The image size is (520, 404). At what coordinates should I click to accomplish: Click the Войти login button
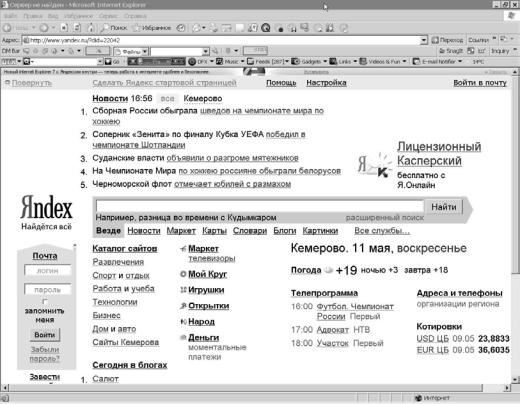45,335
